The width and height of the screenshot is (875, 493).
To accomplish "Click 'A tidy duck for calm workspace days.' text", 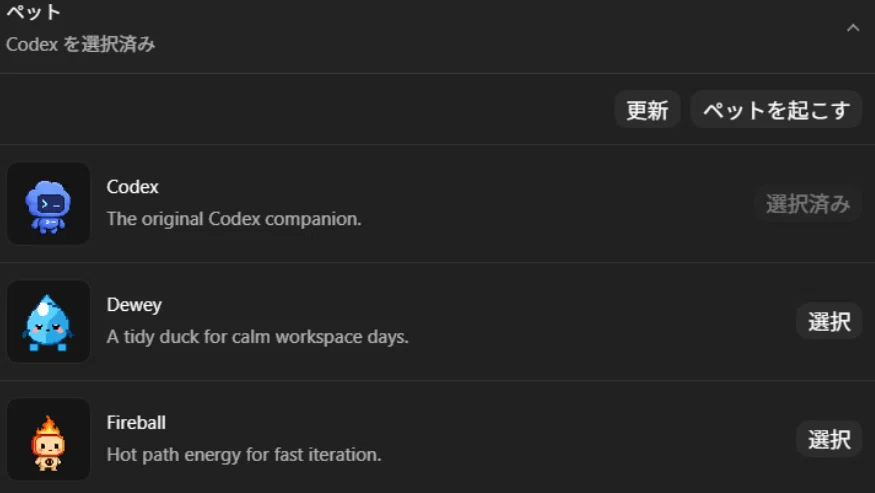I will [257, 337].
